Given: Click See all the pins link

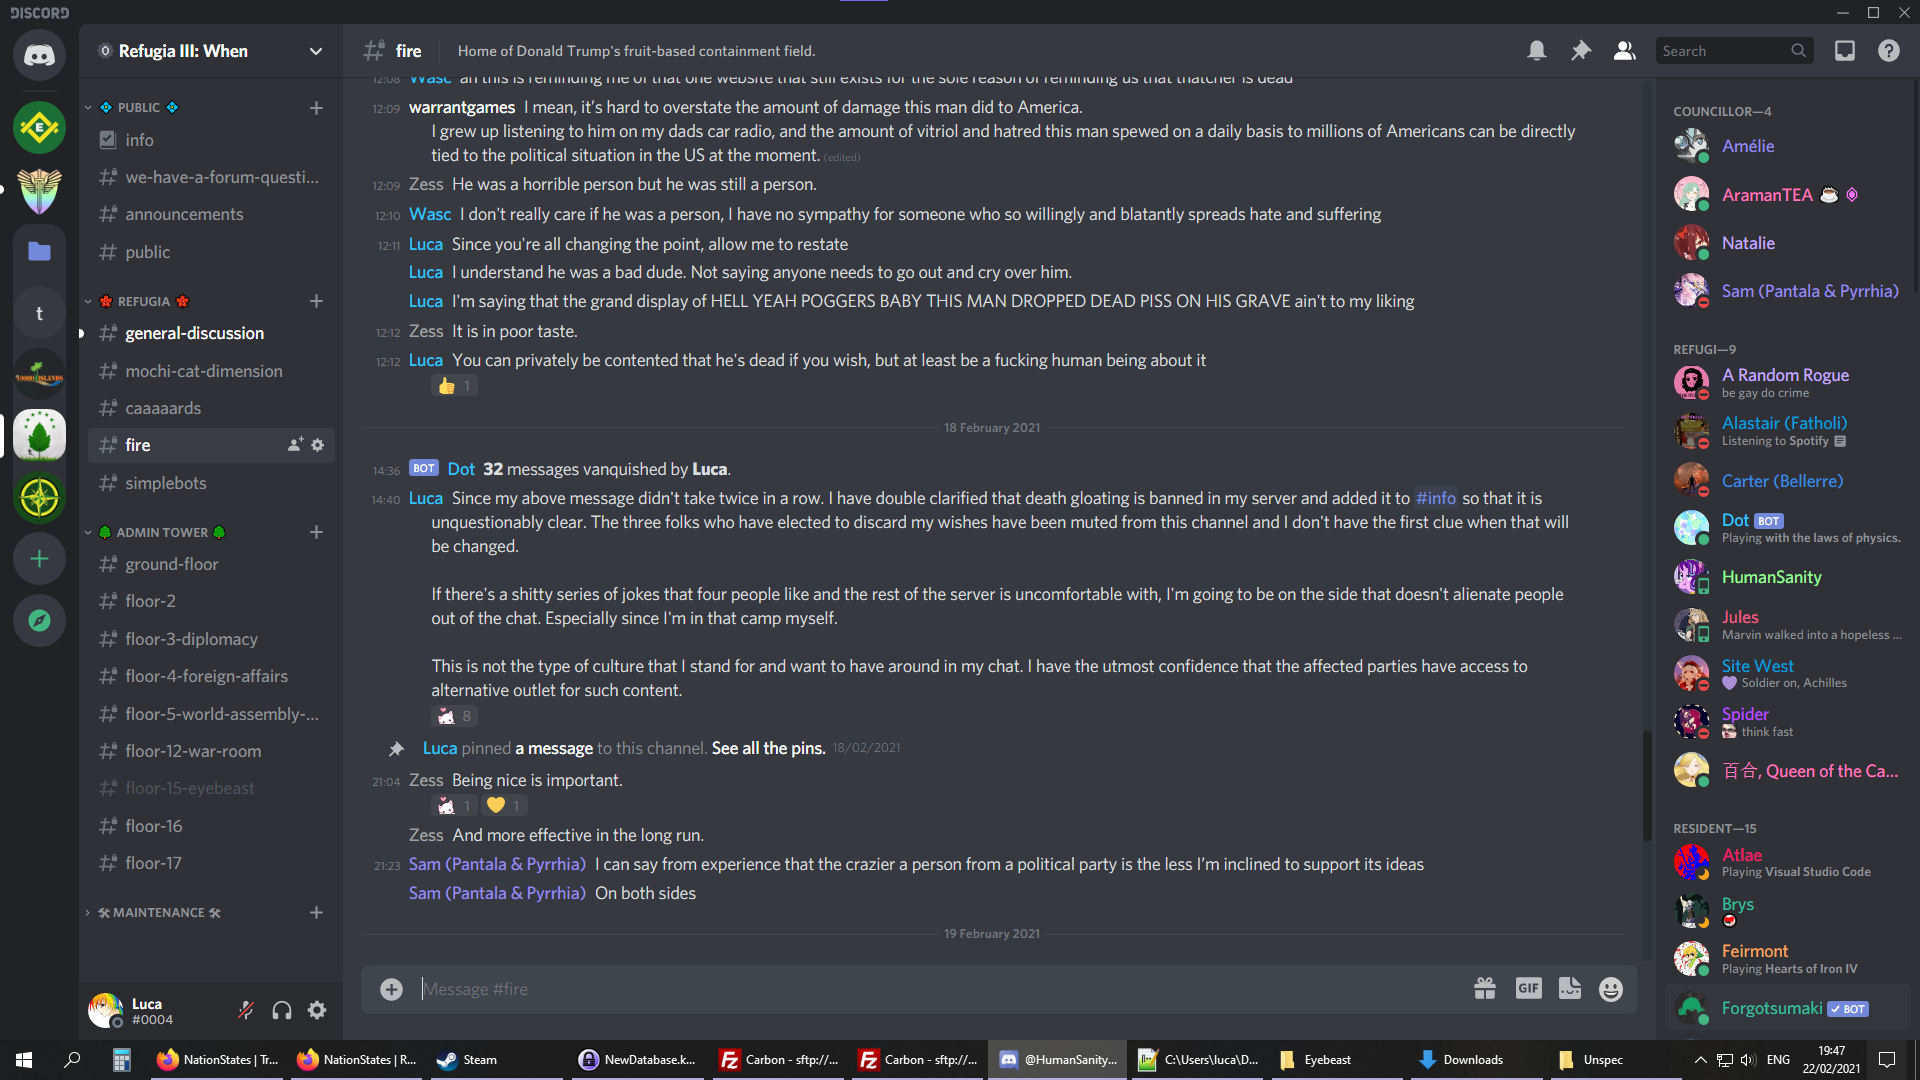Looking at the screenshot, I should pos(768,748).
